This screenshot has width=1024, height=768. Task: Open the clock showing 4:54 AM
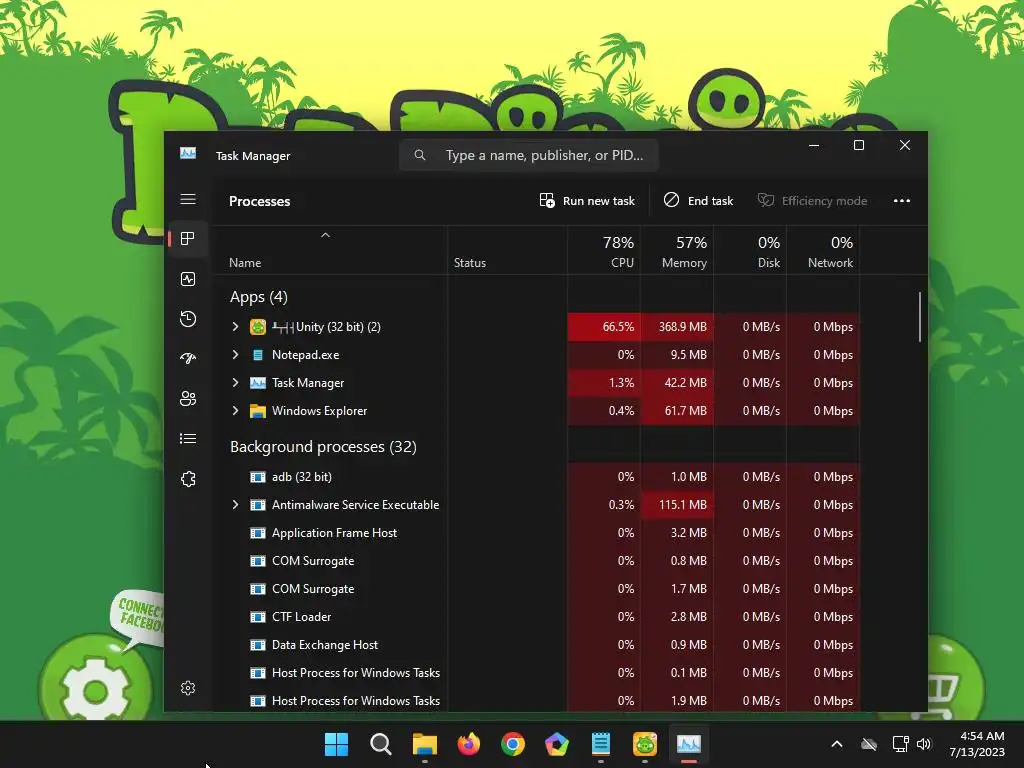[977, 744]
